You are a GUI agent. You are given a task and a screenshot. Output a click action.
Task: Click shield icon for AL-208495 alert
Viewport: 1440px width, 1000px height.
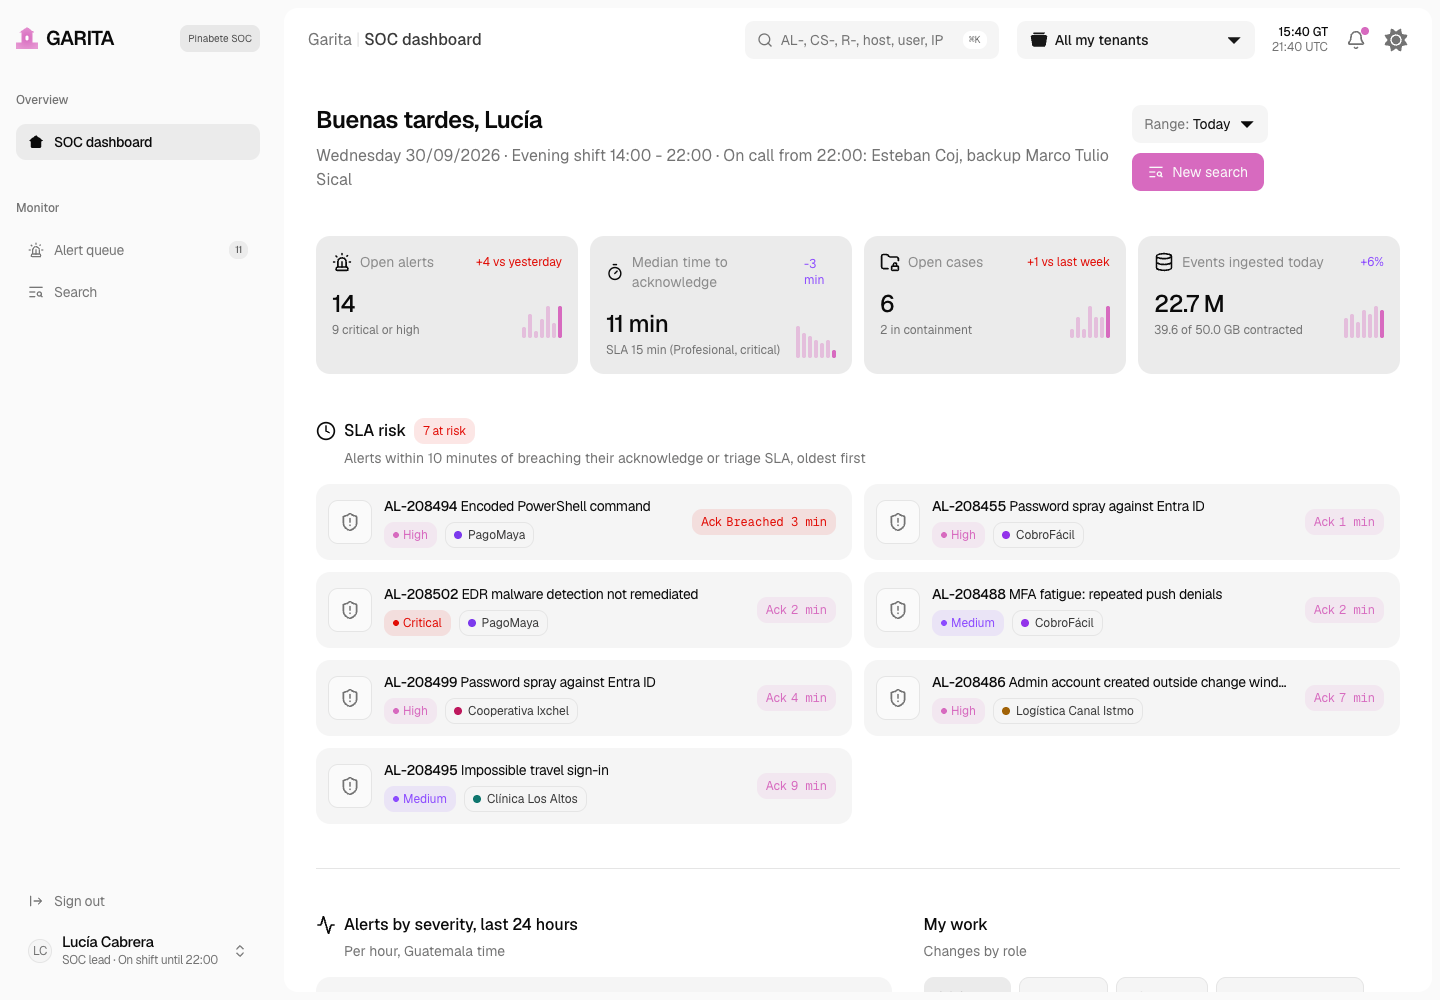coord(350,786)
